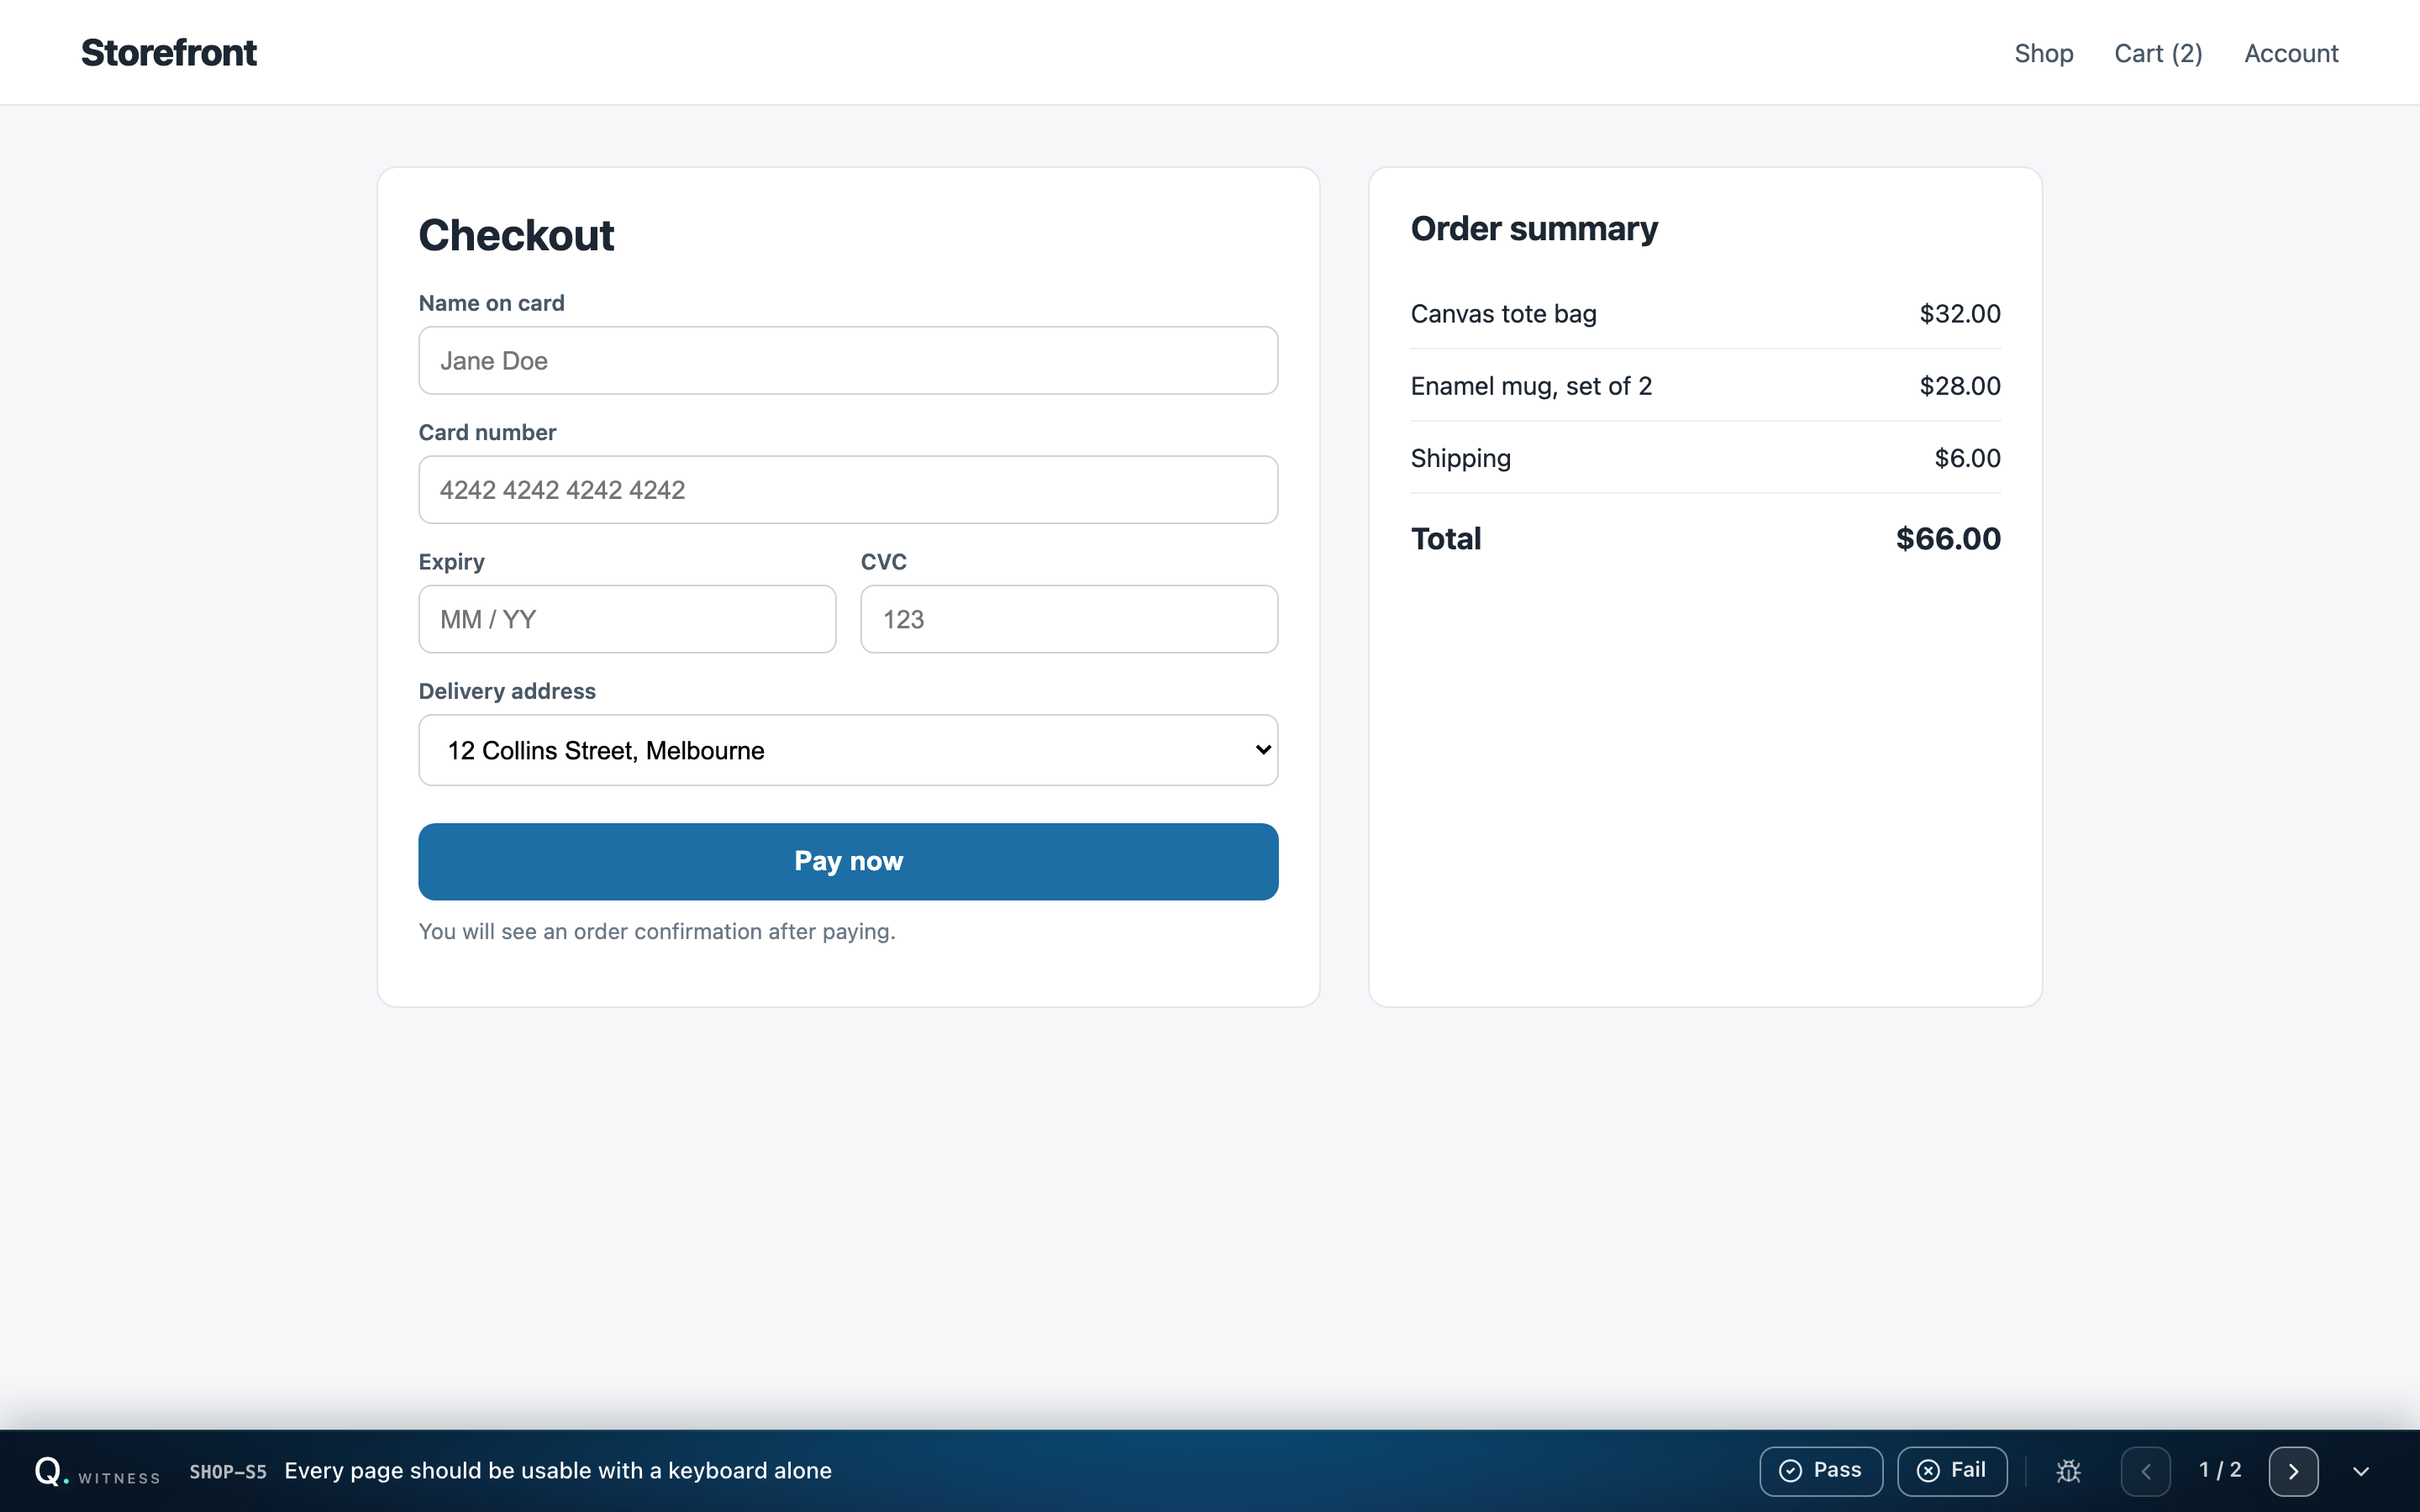The height and width of the screenshot is (1512, 2420).
Task: Go to the next test step
Action: (2293, 1471)
